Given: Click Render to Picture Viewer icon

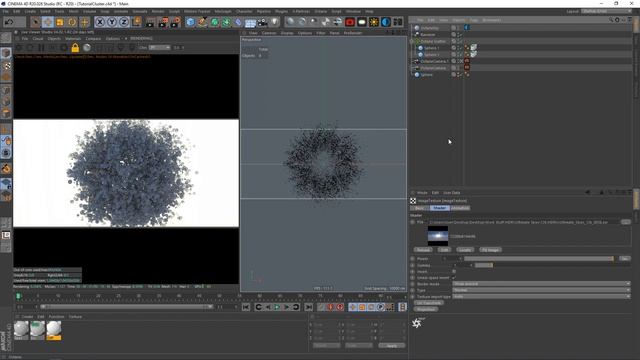Looking at the screenshot, I should pyautogui.click(x=163, y=22).
